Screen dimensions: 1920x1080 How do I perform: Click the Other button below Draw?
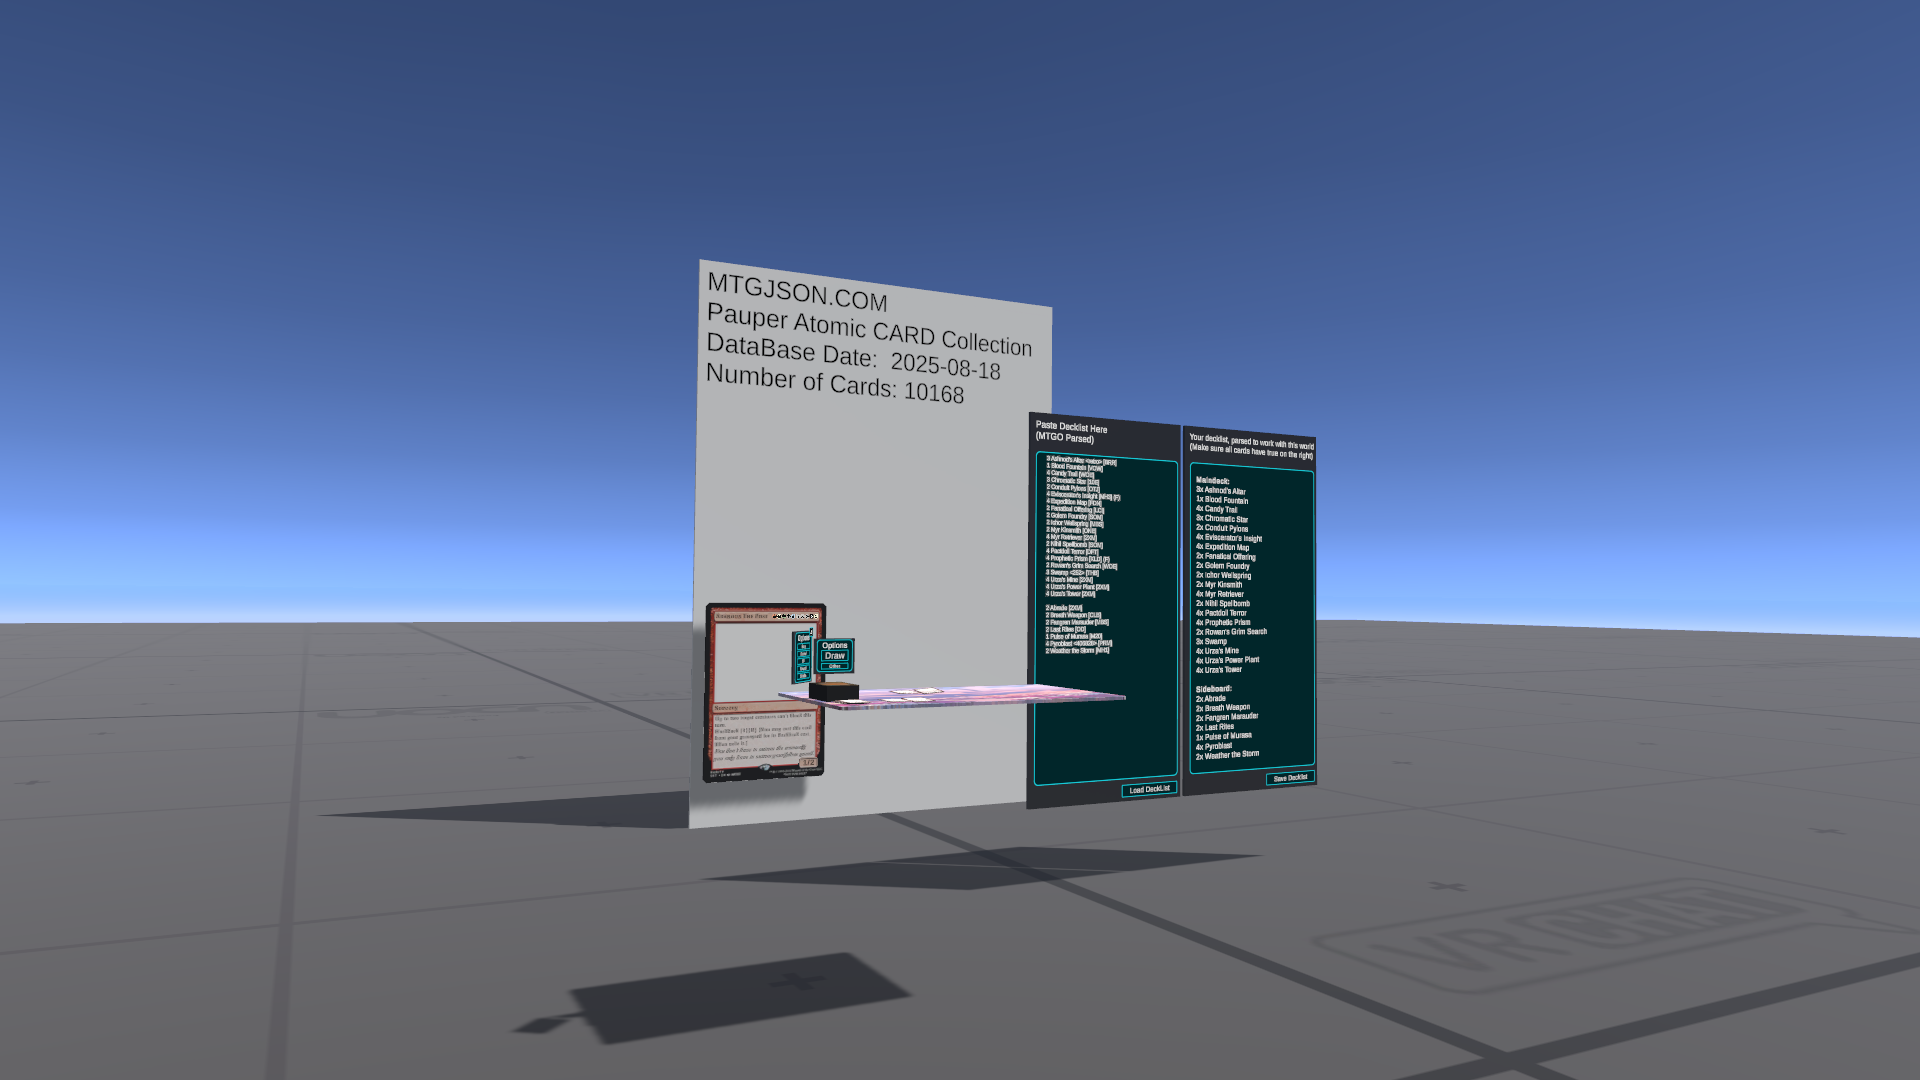(835, 666)
